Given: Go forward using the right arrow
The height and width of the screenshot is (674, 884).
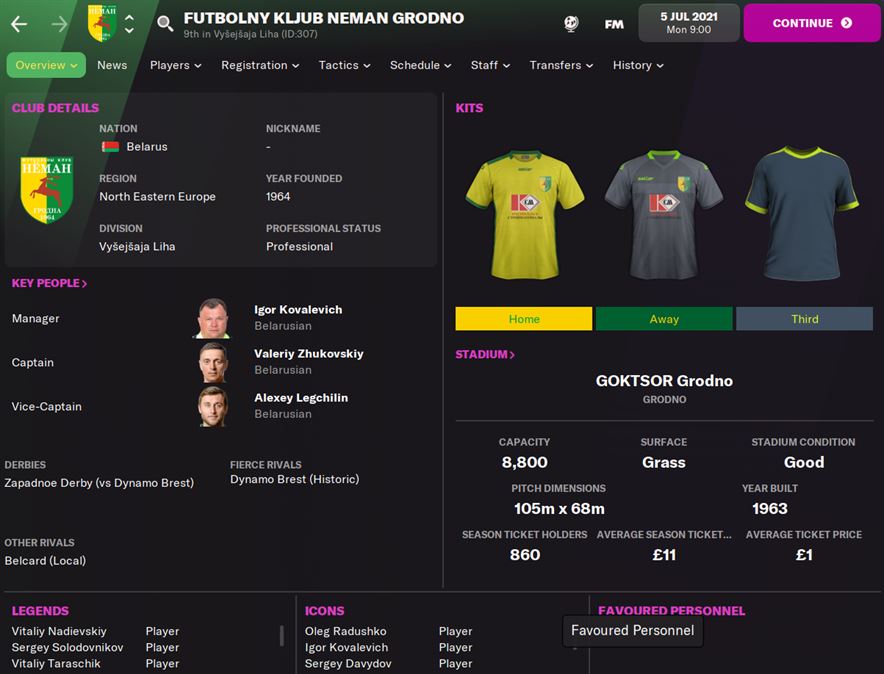Looking at the screenshot, I should [x=59, y=24].
